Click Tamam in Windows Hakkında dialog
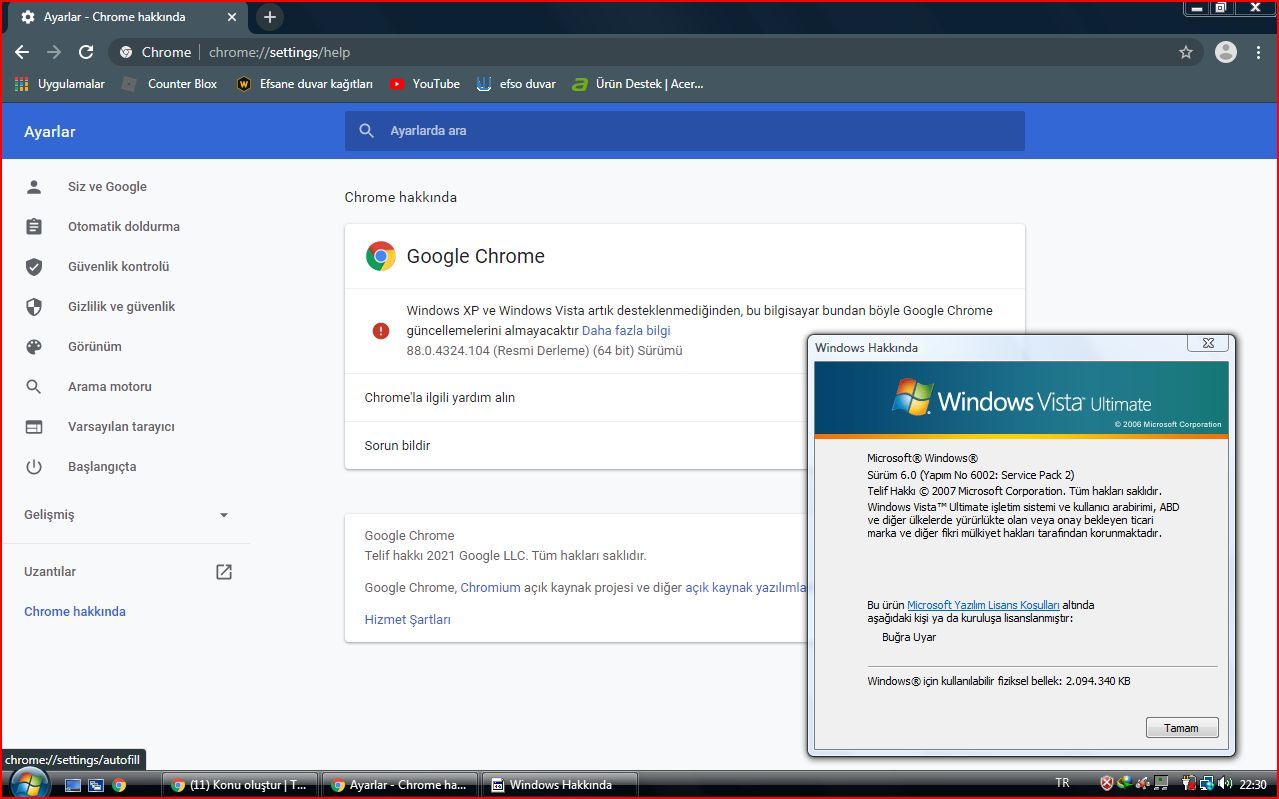1279x799 pixels. coord(1181,728)
